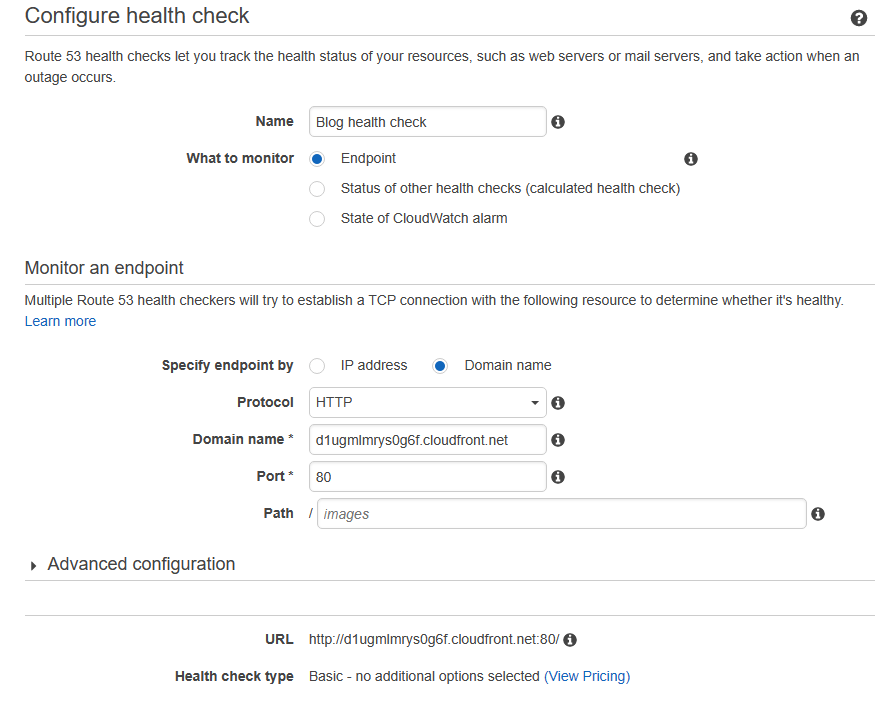Expand the Advanced configuration section
Image resolution: width=885 pixels, height=728 pixels.
click(140, 564)
